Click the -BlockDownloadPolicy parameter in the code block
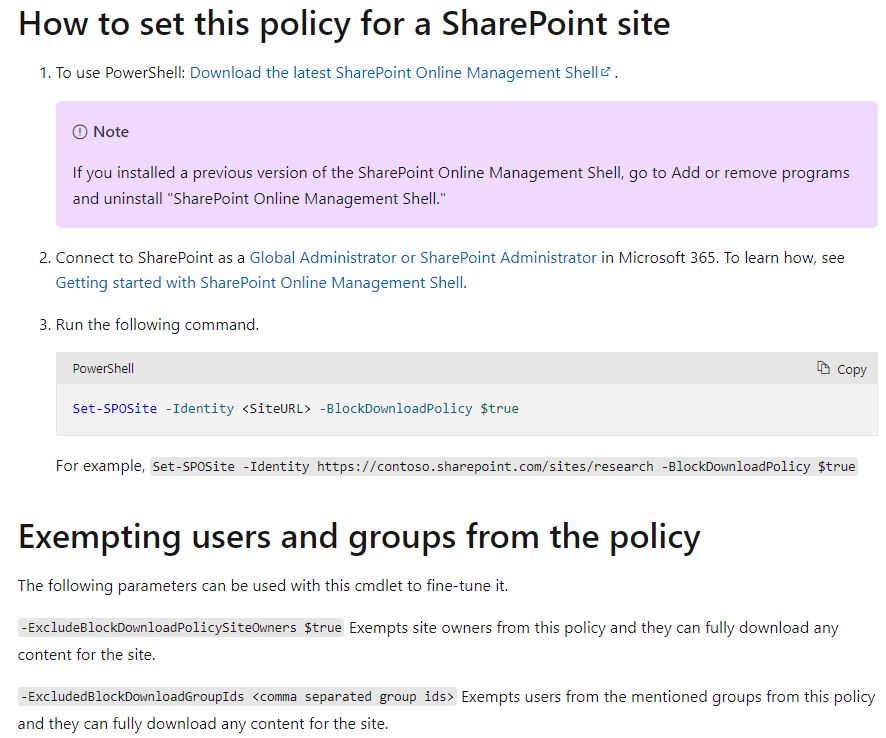 (396, 409)
